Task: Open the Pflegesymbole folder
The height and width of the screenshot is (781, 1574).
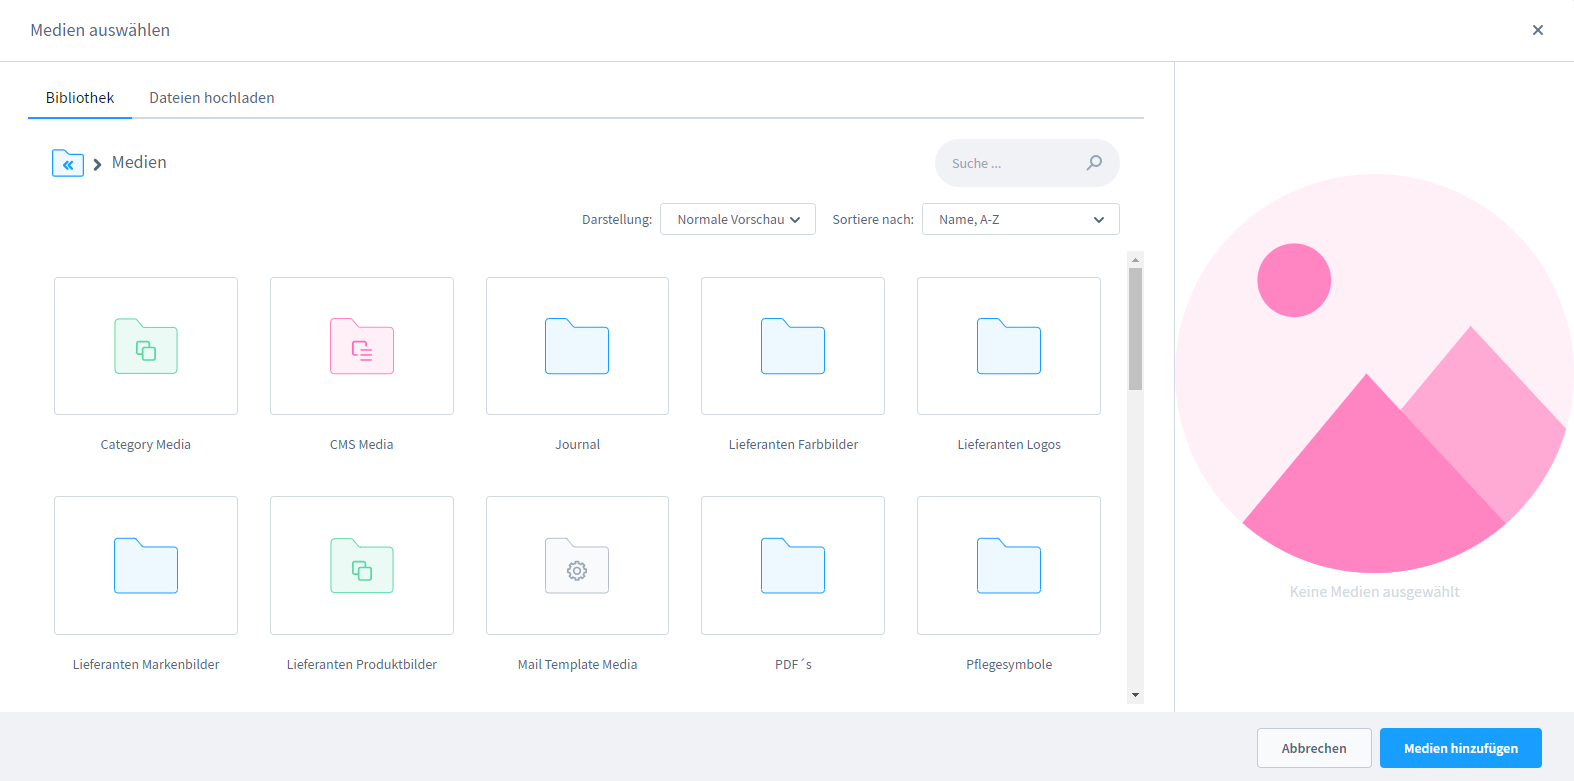Action: click(x=1009, y=565)
